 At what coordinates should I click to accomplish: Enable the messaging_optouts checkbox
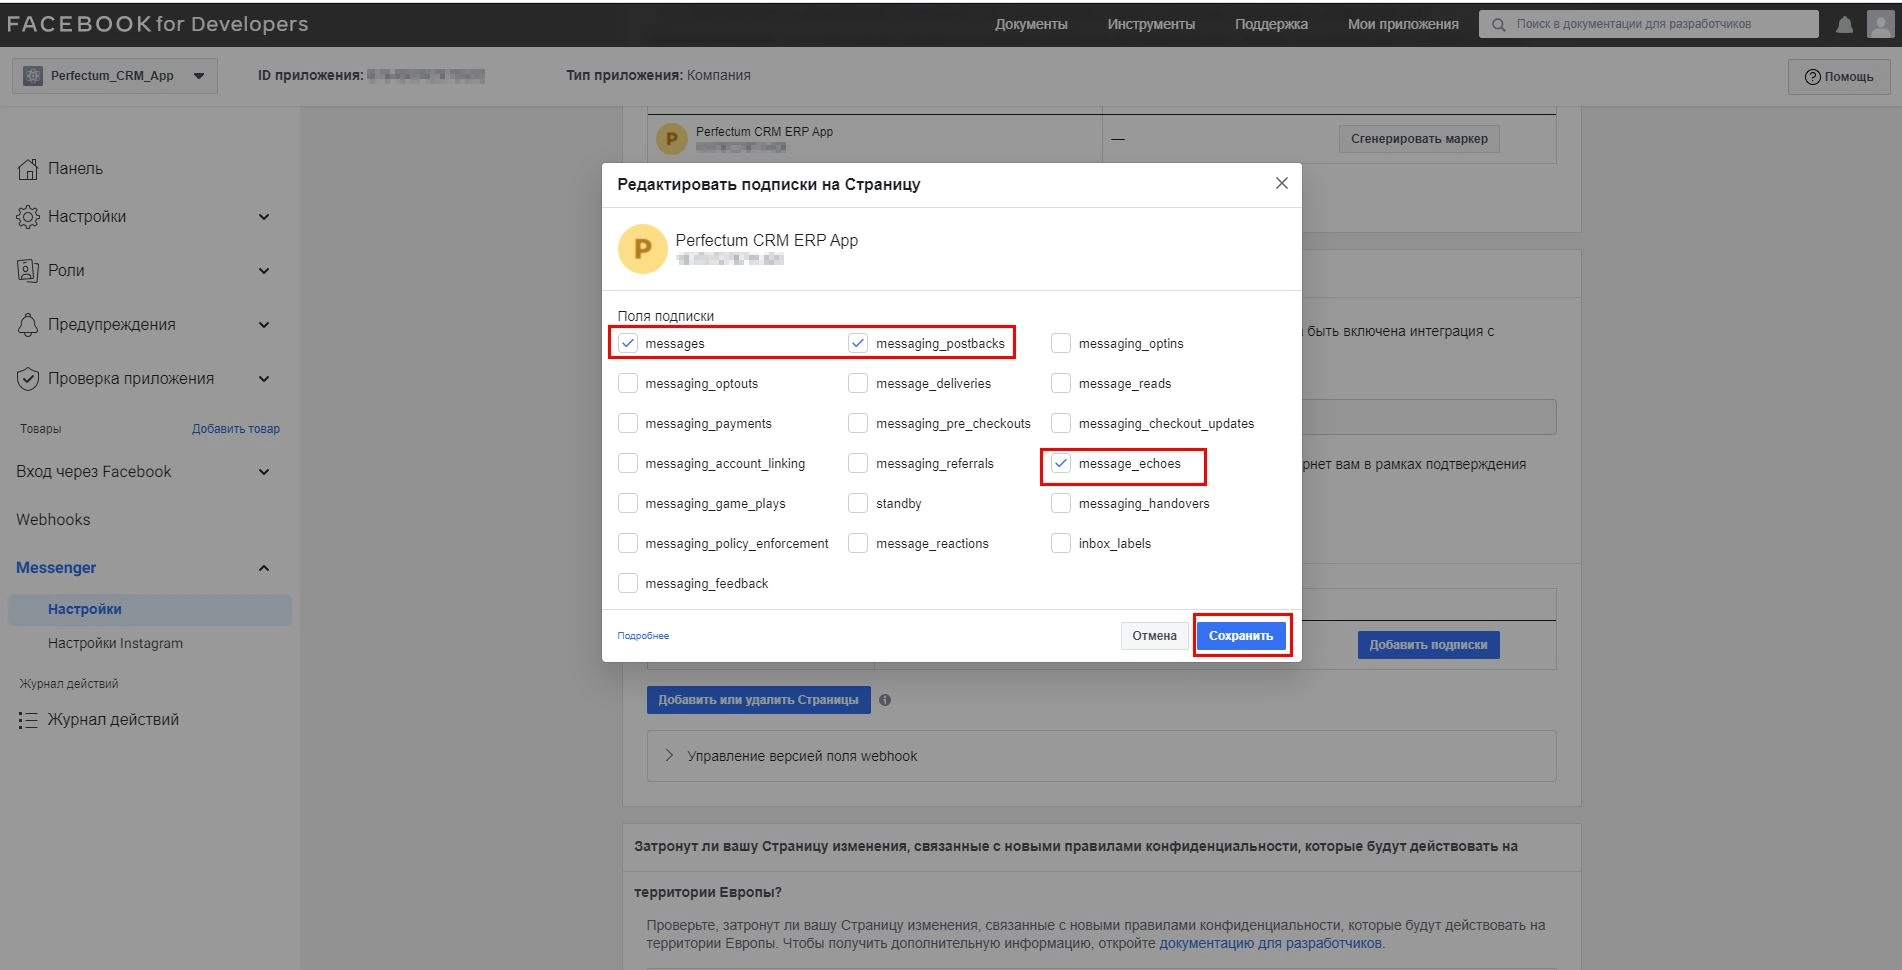pos(628,383)
